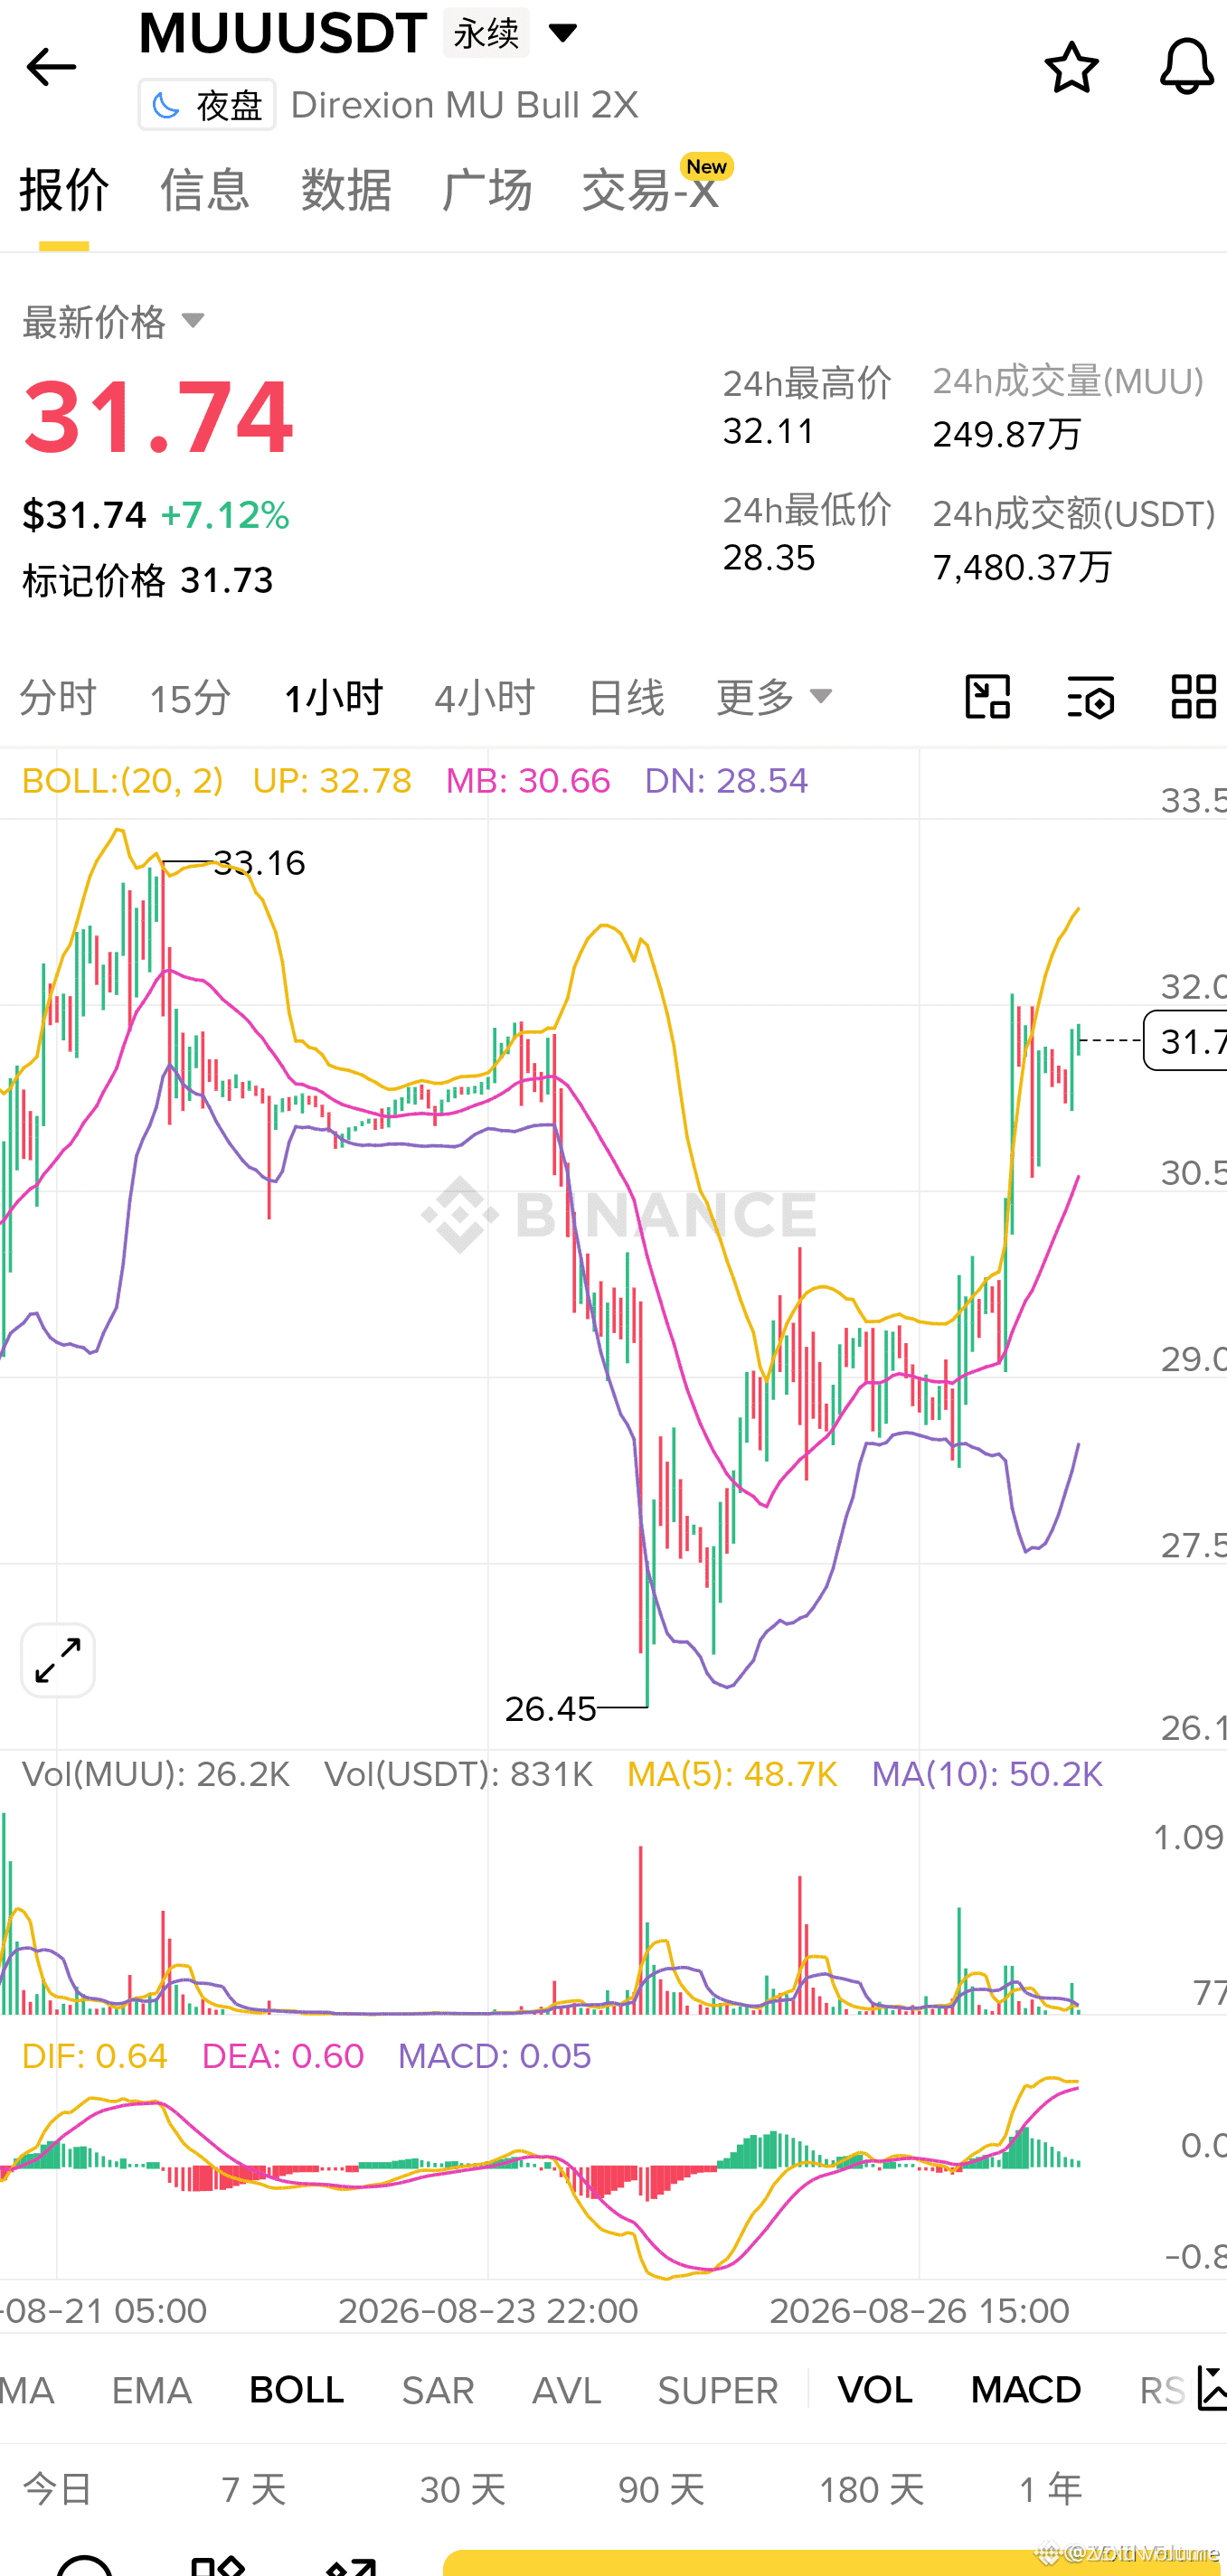Select the 7 天 range

tap(254, 2489)
